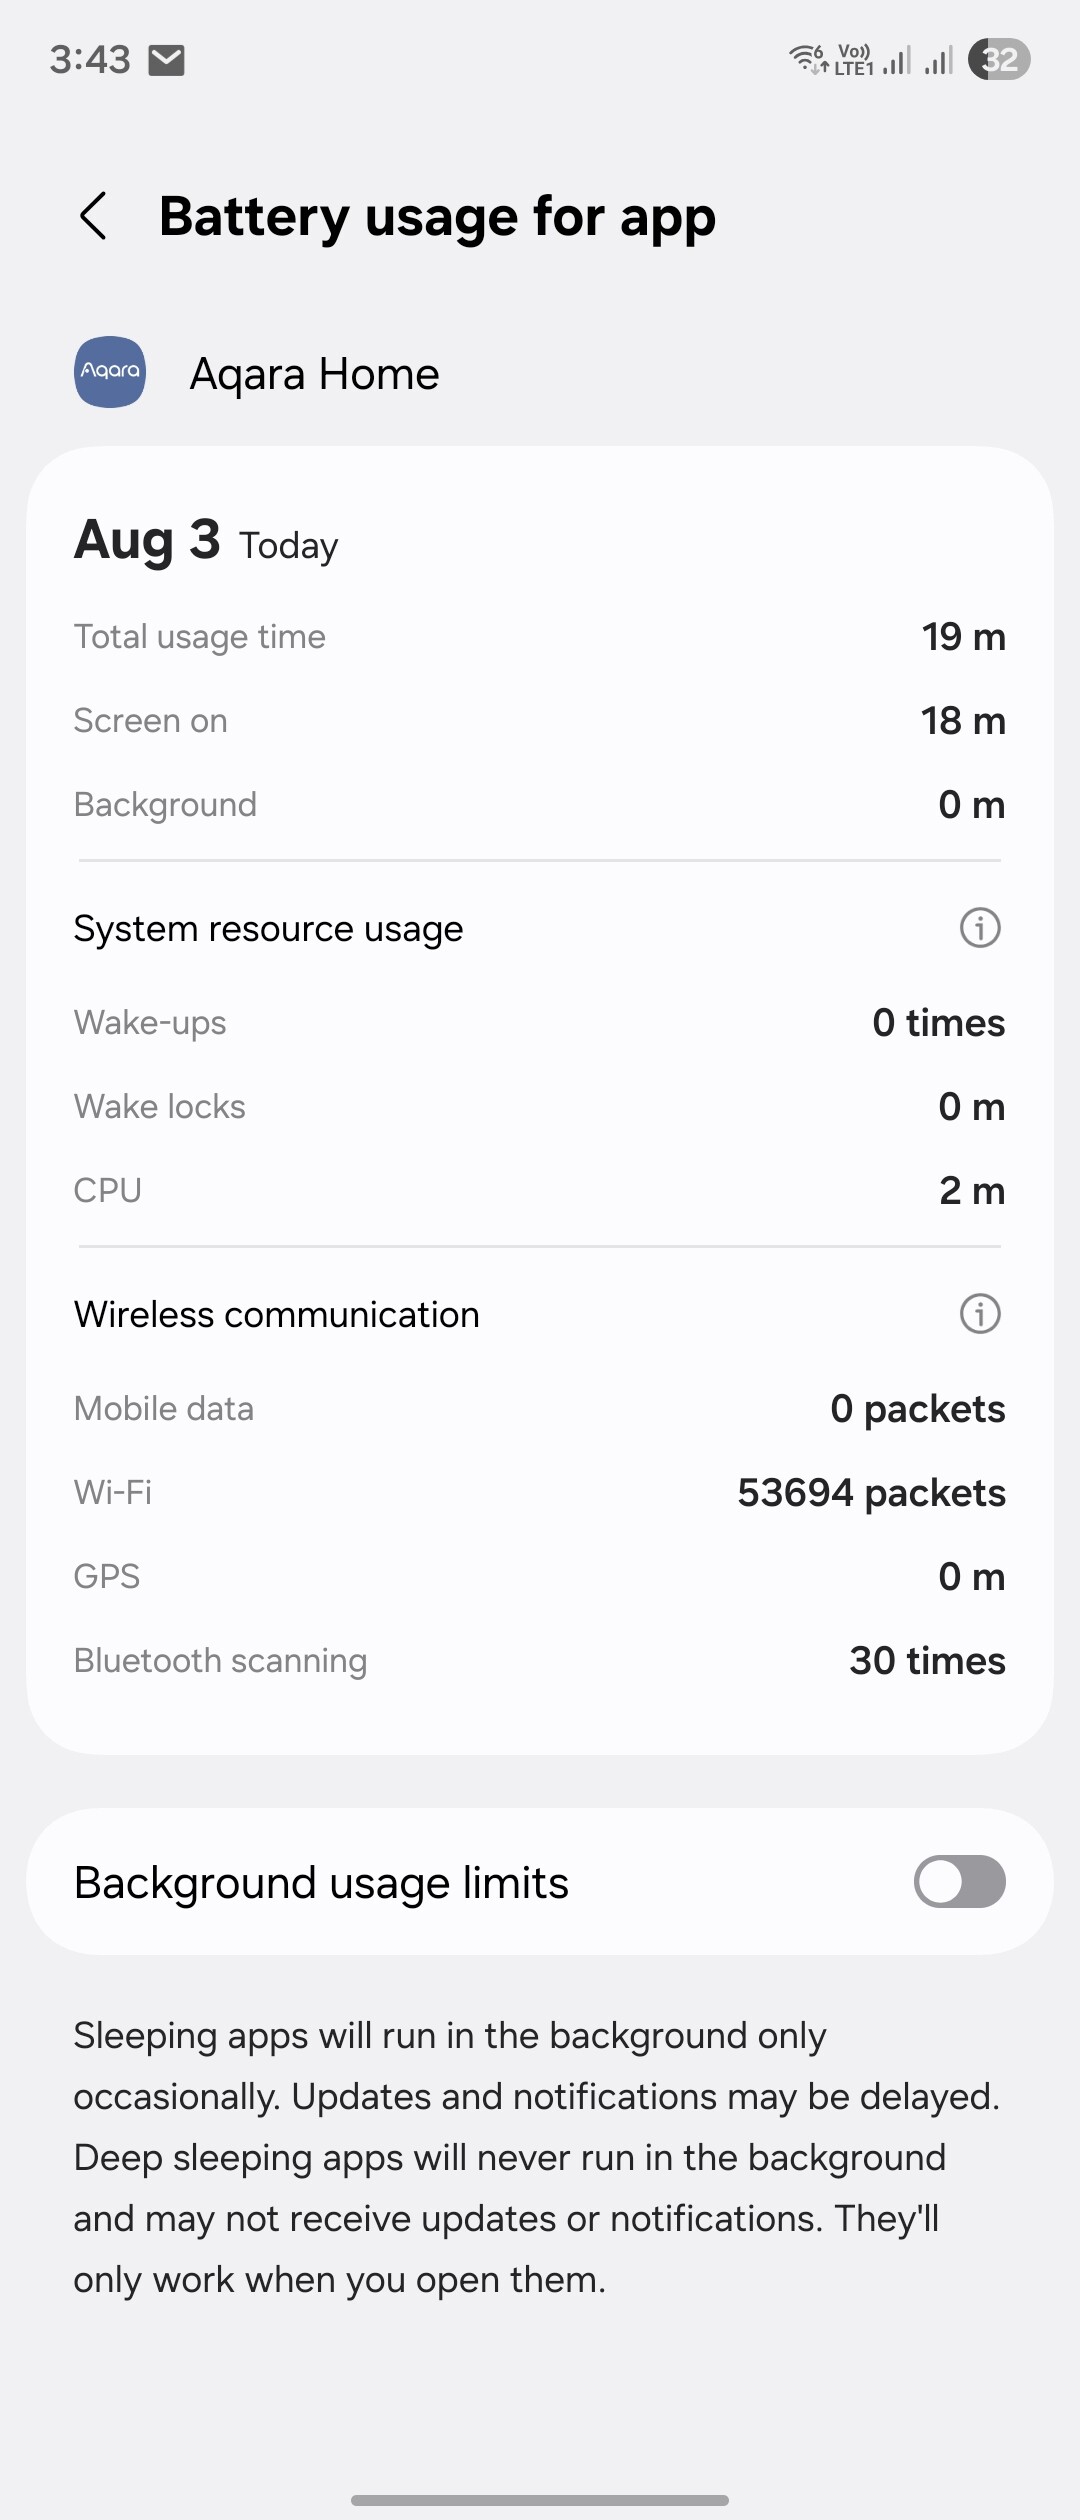Tap the mail notification icon
Viewport: 1080px width, 2520px height.
(166, 60)
